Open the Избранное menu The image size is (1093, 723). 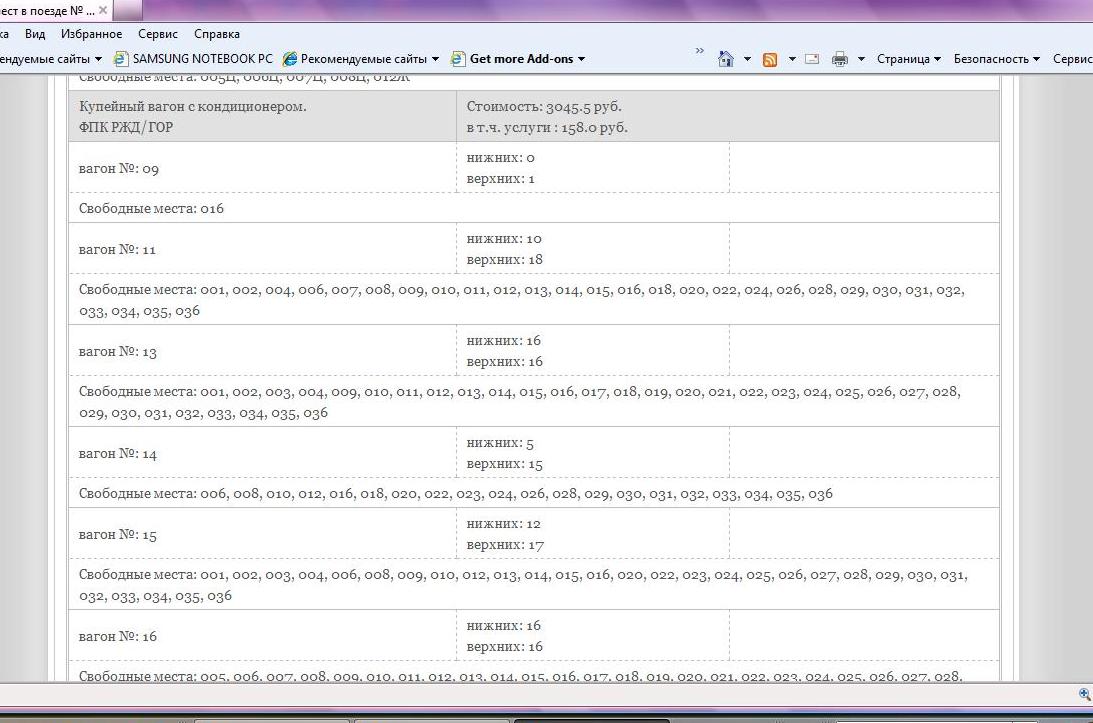point(91,34)
